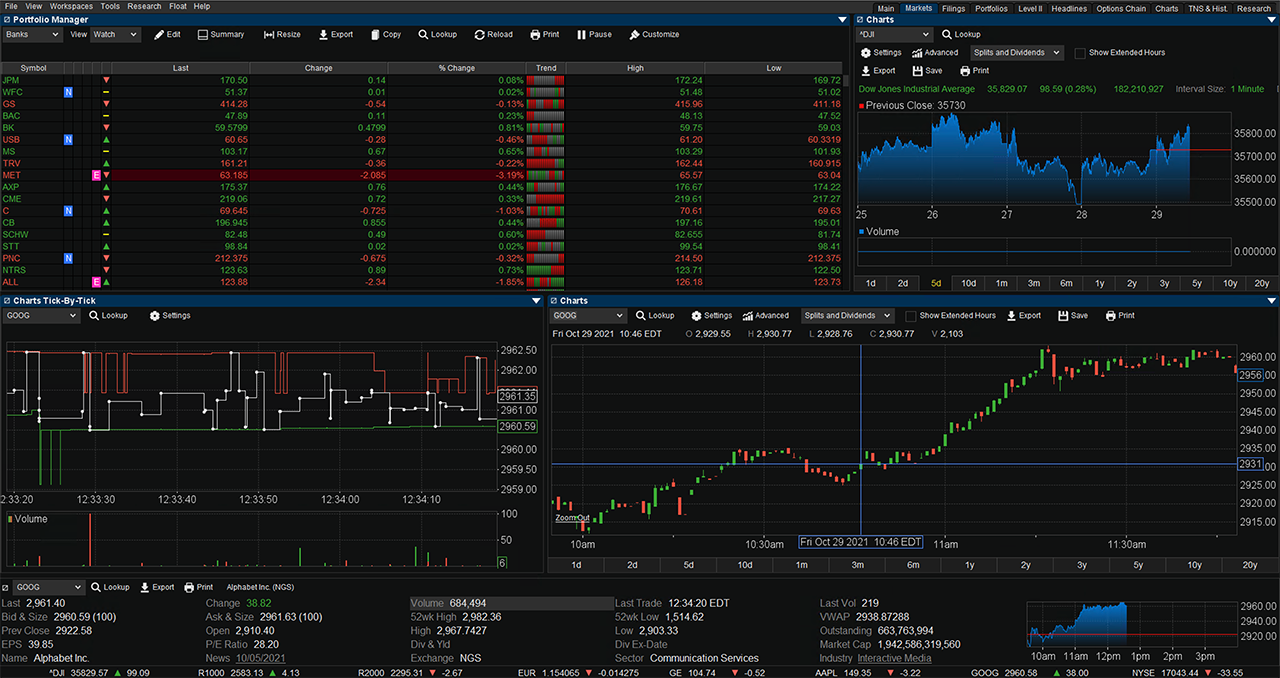Open the File menu

[11, 6]
